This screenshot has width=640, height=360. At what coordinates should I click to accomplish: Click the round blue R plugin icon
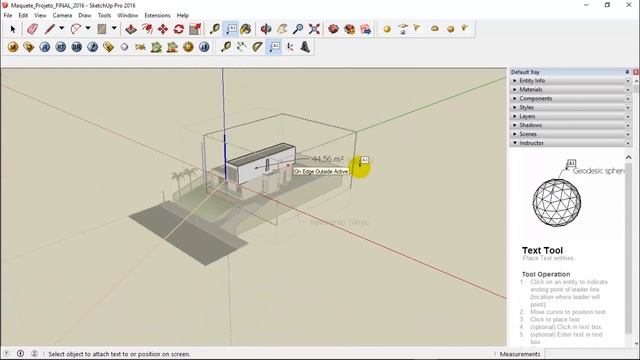point(44,47)
